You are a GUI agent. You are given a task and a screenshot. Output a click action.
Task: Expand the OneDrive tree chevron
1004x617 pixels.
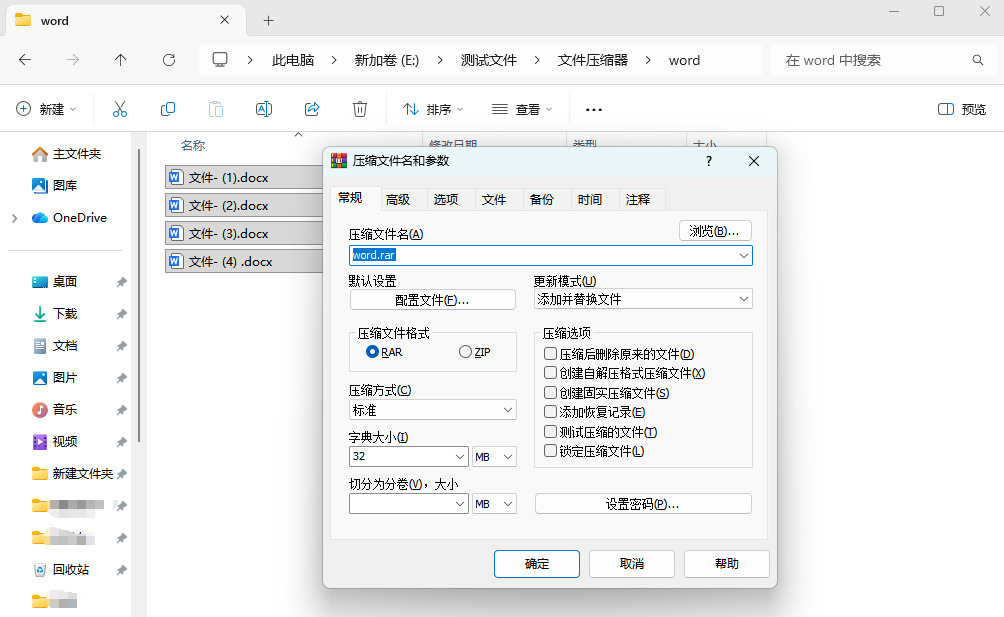15,218
